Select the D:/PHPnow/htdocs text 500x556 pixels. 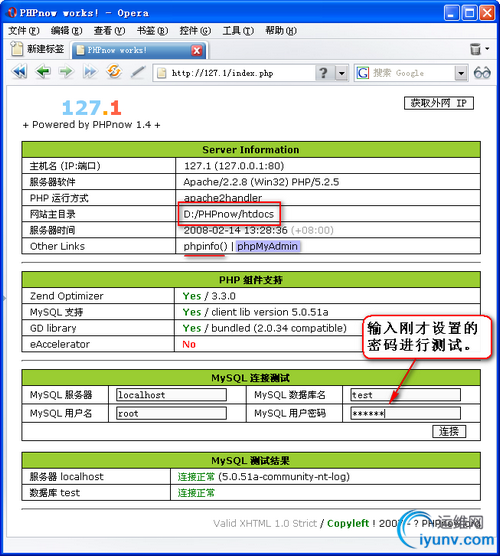tap(229, 214)
